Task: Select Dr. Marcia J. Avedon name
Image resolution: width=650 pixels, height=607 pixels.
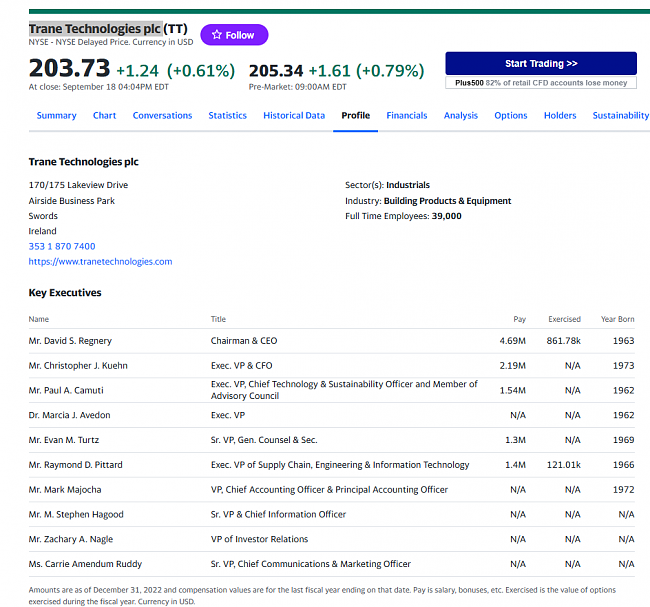Action: [x=69, y=415]
